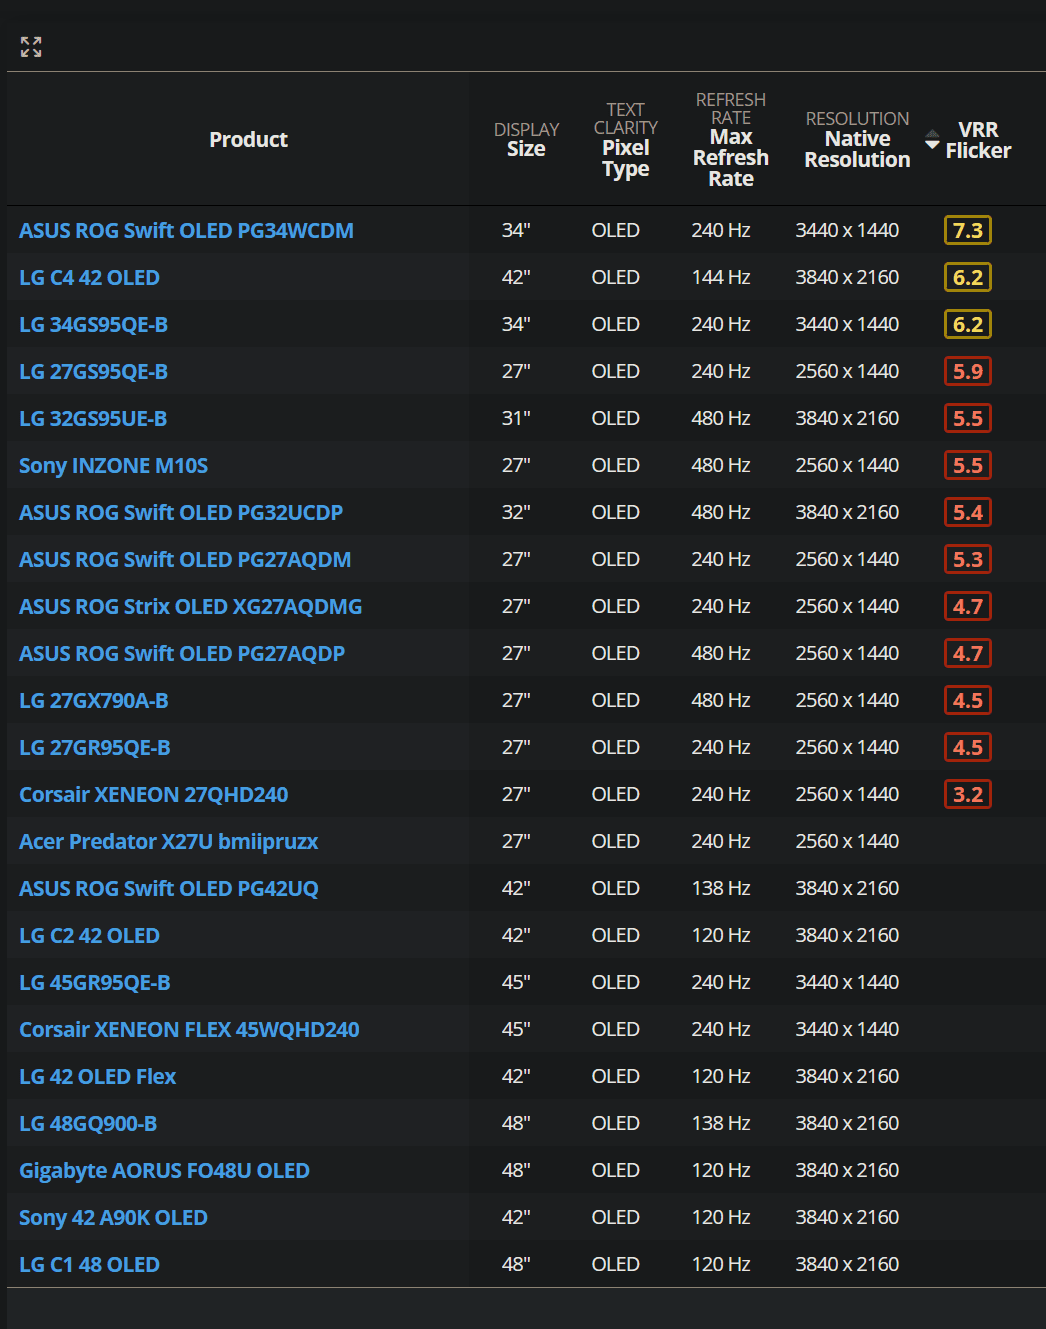1046x1329 pixels.
Task: Click the 5.5 score for LG 32GS95UE-B
Action: click(x=968, y=419)
